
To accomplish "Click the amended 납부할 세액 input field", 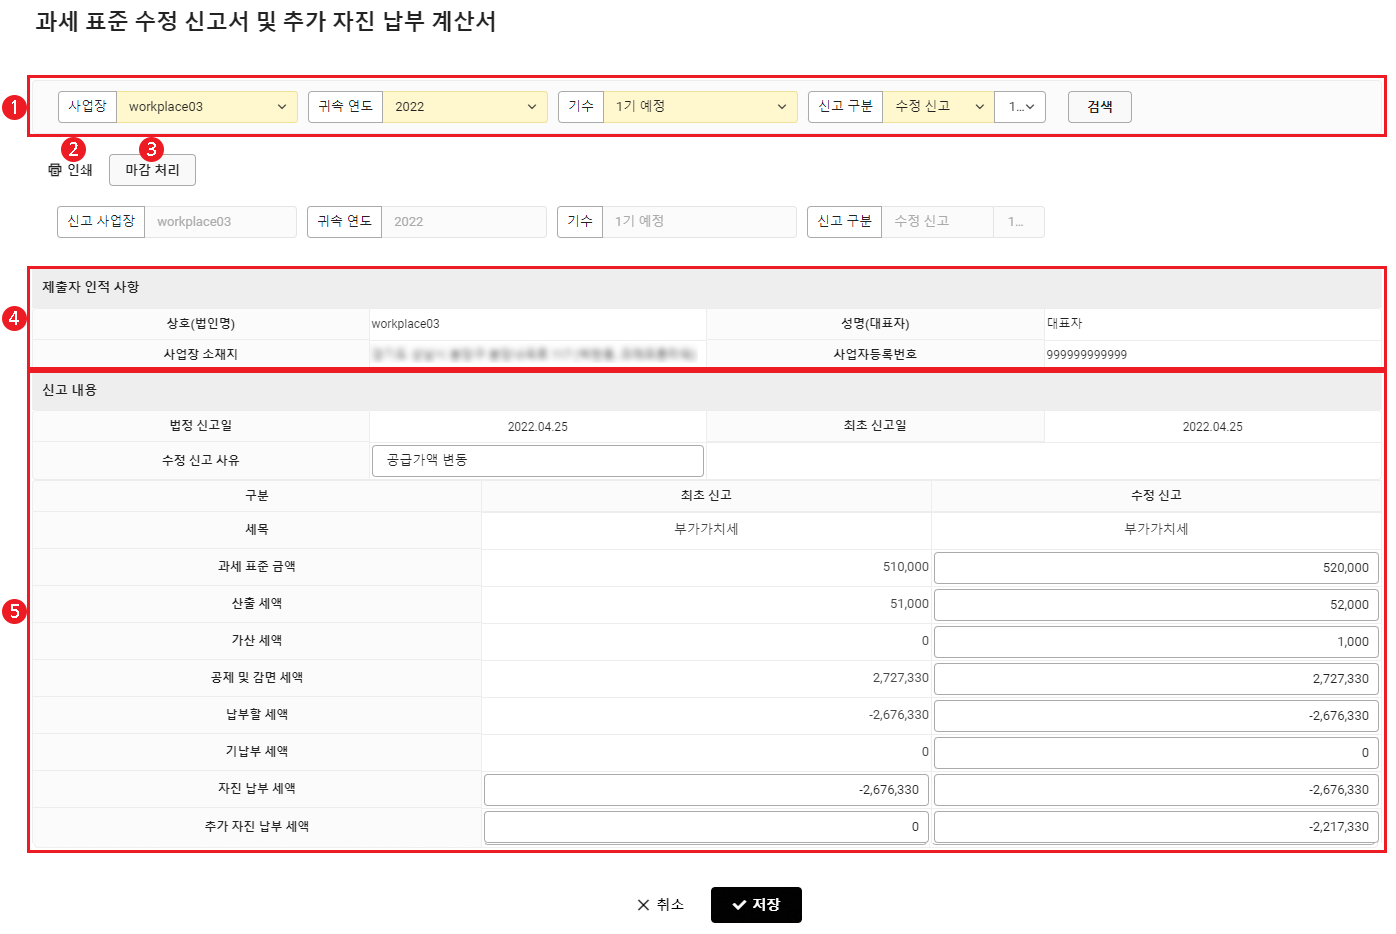I will pyautogui.click(x=1156, y=716).
